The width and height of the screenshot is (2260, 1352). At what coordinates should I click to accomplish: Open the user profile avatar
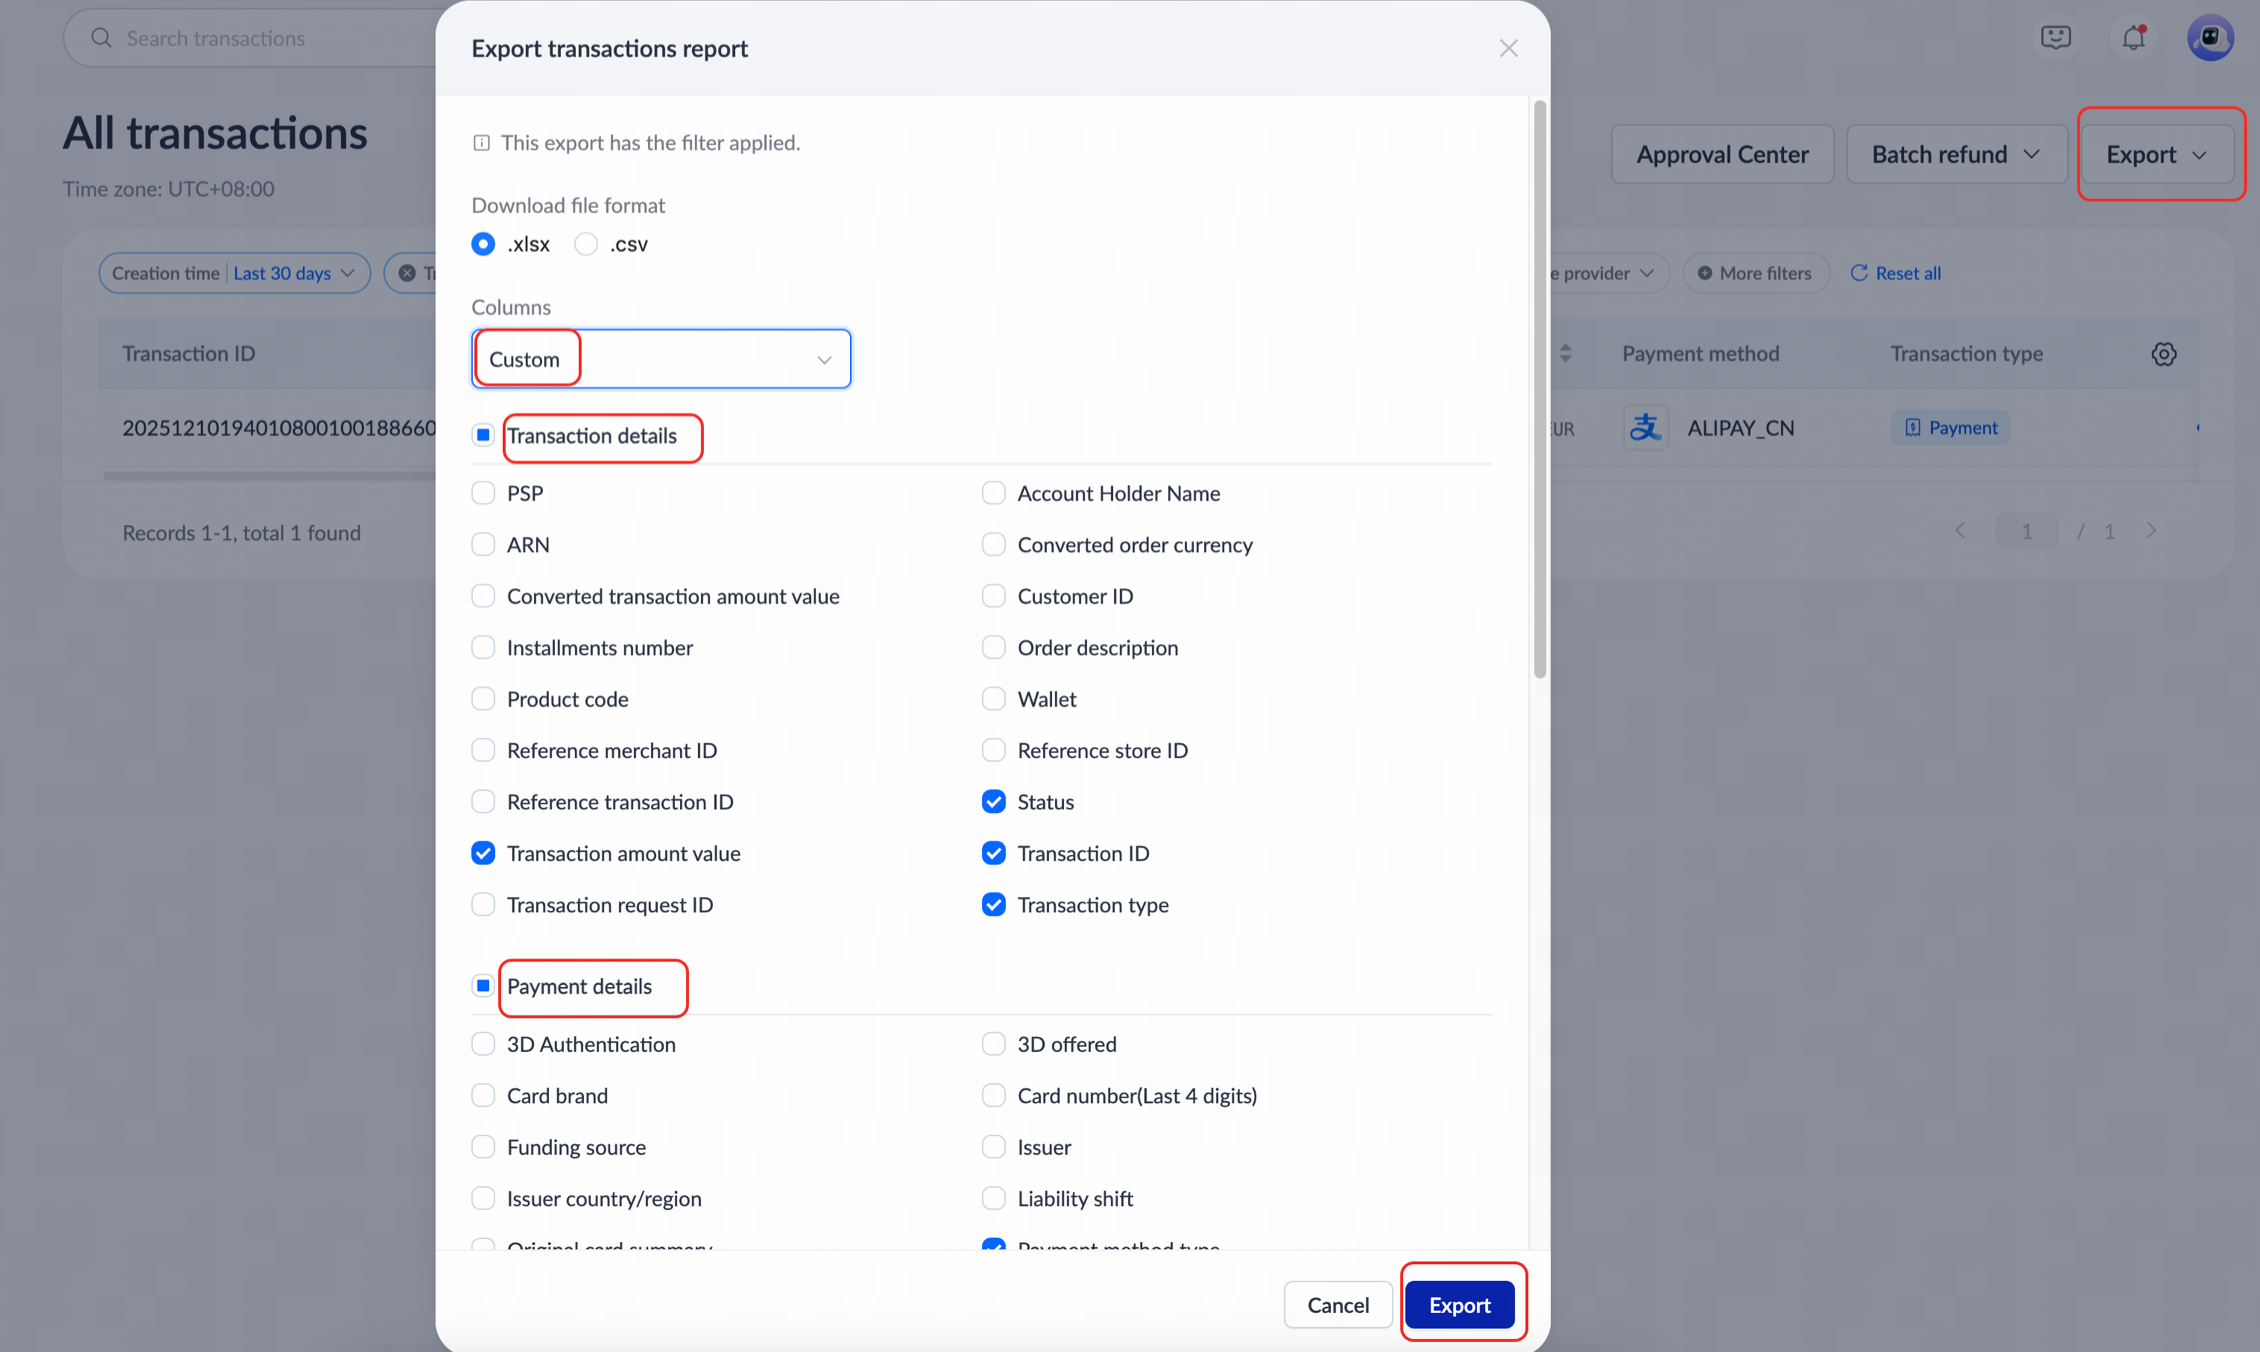tap(2210, 38)
